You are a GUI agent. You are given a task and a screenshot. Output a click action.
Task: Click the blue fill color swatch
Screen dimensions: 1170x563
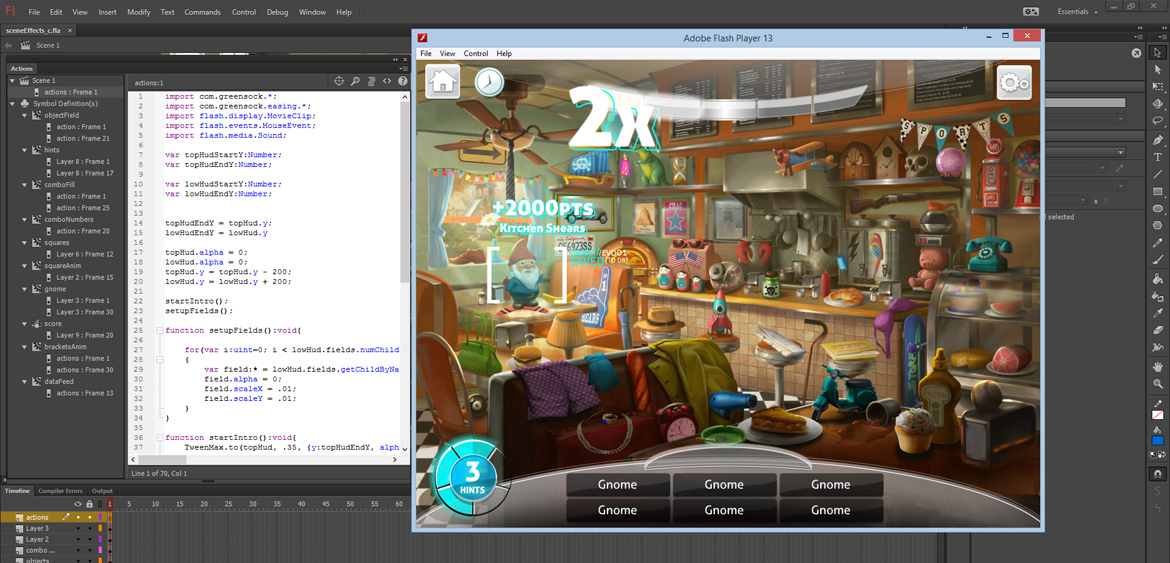(1158, 440)
